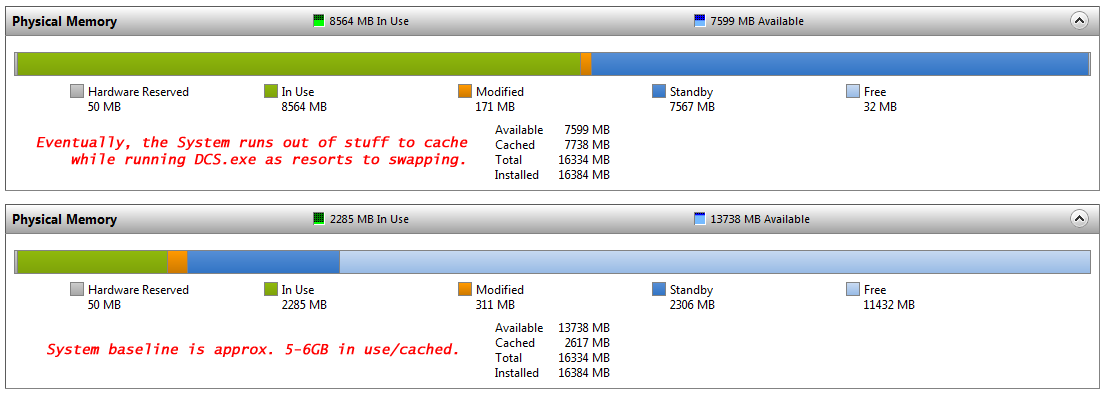Viewport: 1107px width, 397px height.
Task: Click the light-blue Free segment of bottom bar
Action: (x=714, y=261)
